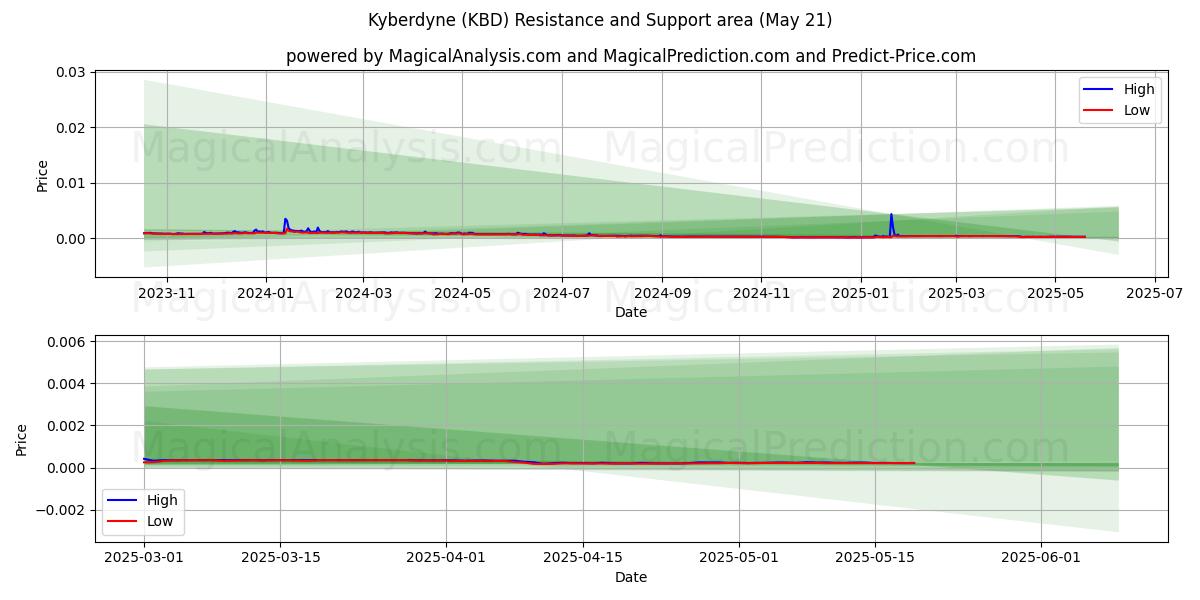Click the '0.00' y-axis label in upper chart
The height and width of the screenshot is (600, 1200).
73,239
